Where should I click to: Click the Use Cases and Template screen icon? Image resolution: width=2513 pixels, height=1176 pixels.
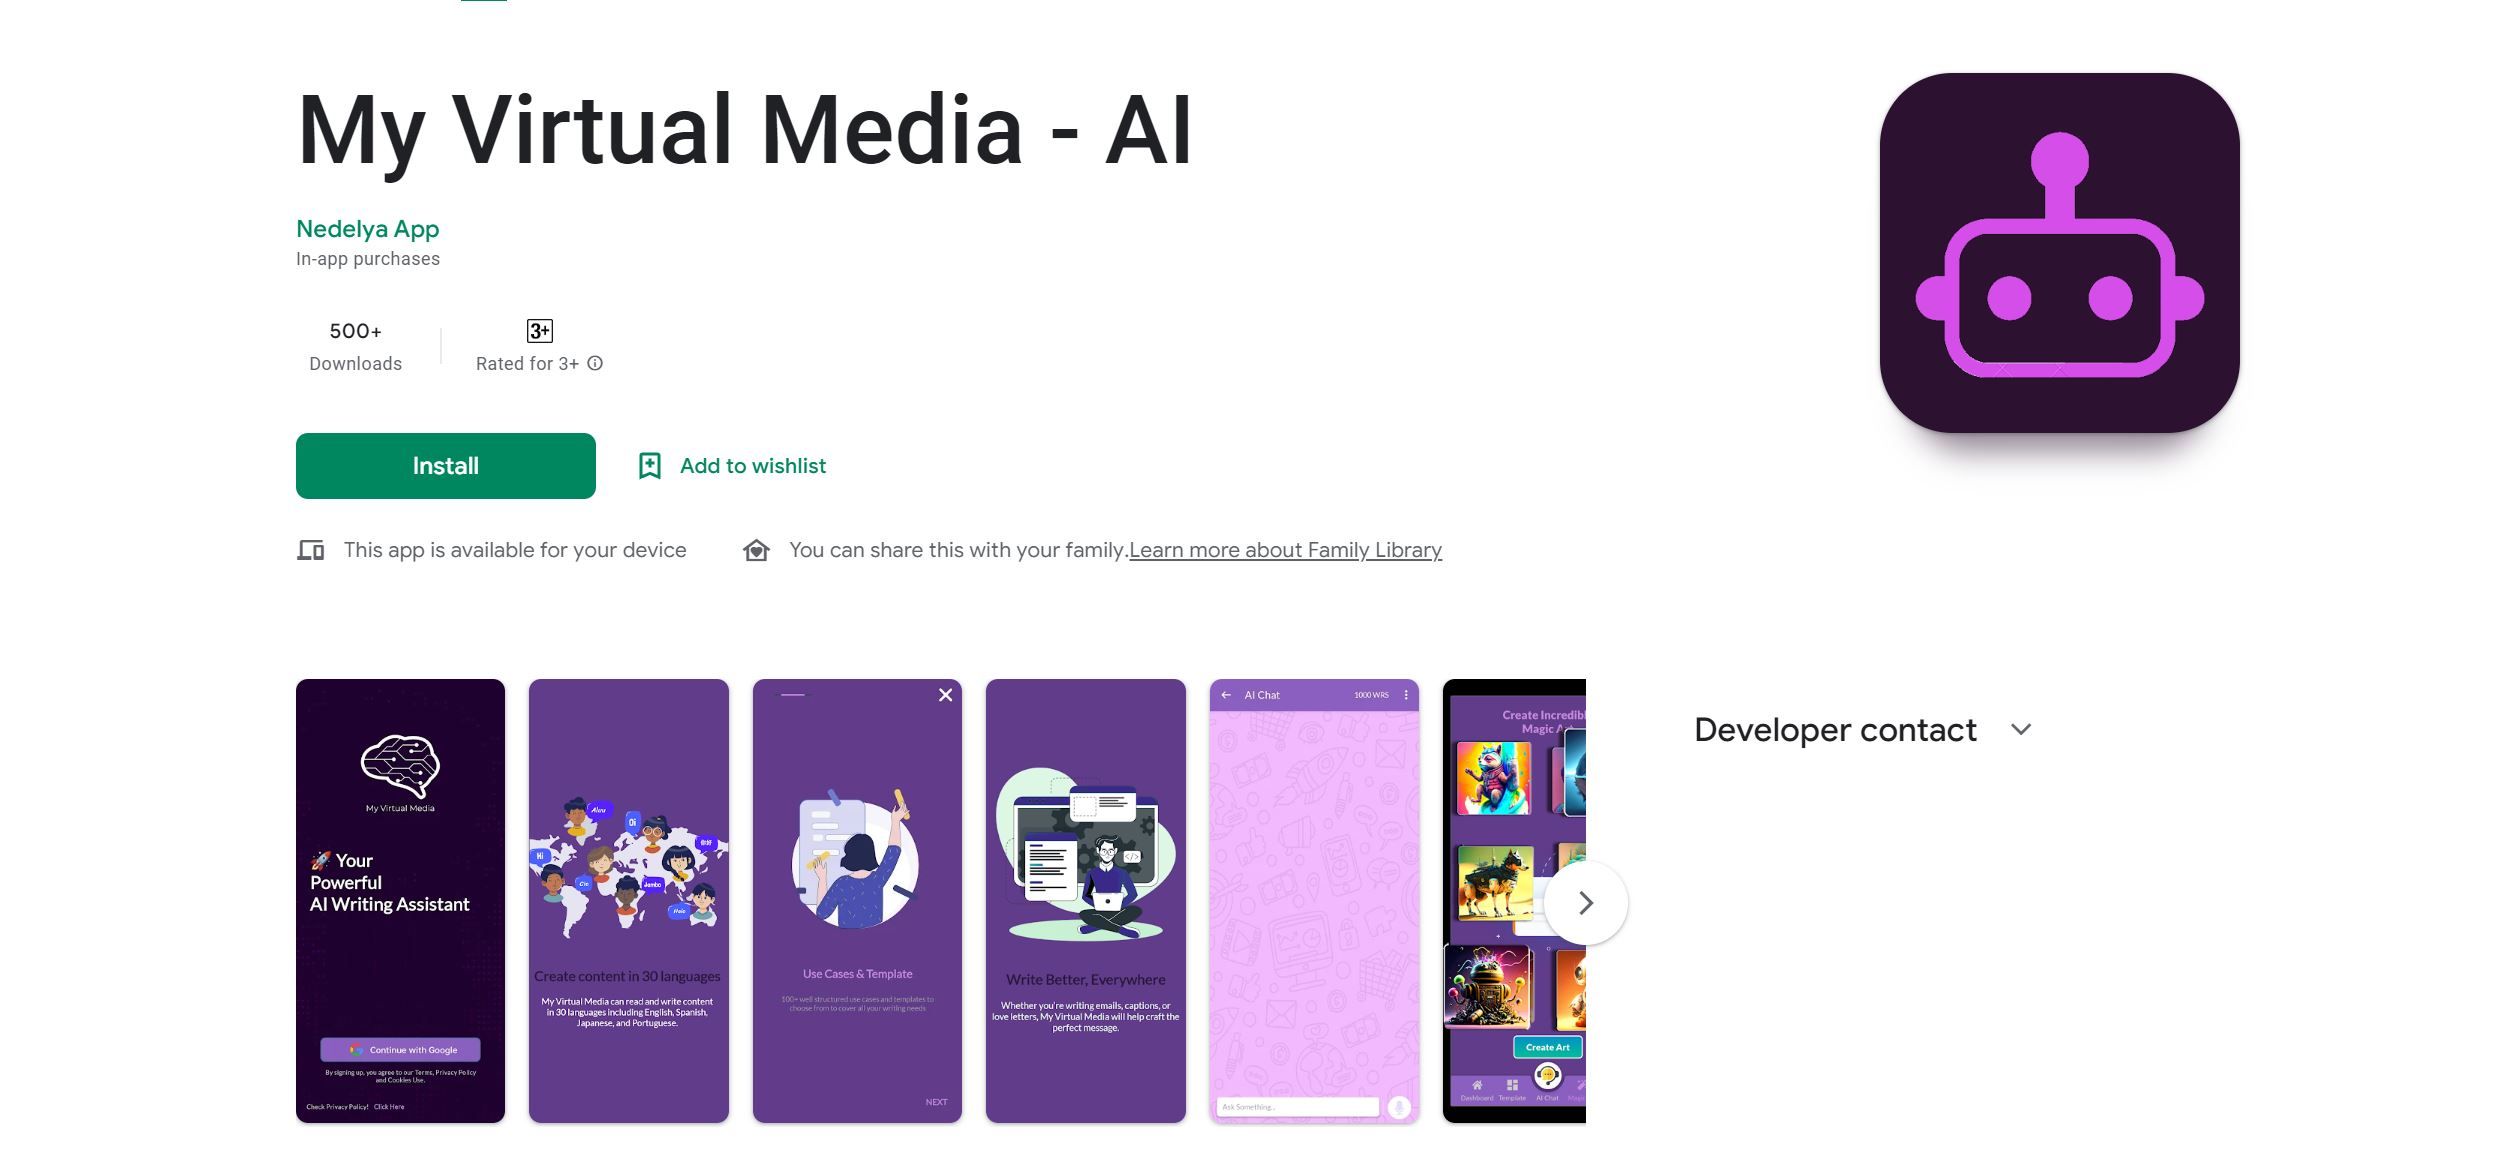[x=856, y=900]
